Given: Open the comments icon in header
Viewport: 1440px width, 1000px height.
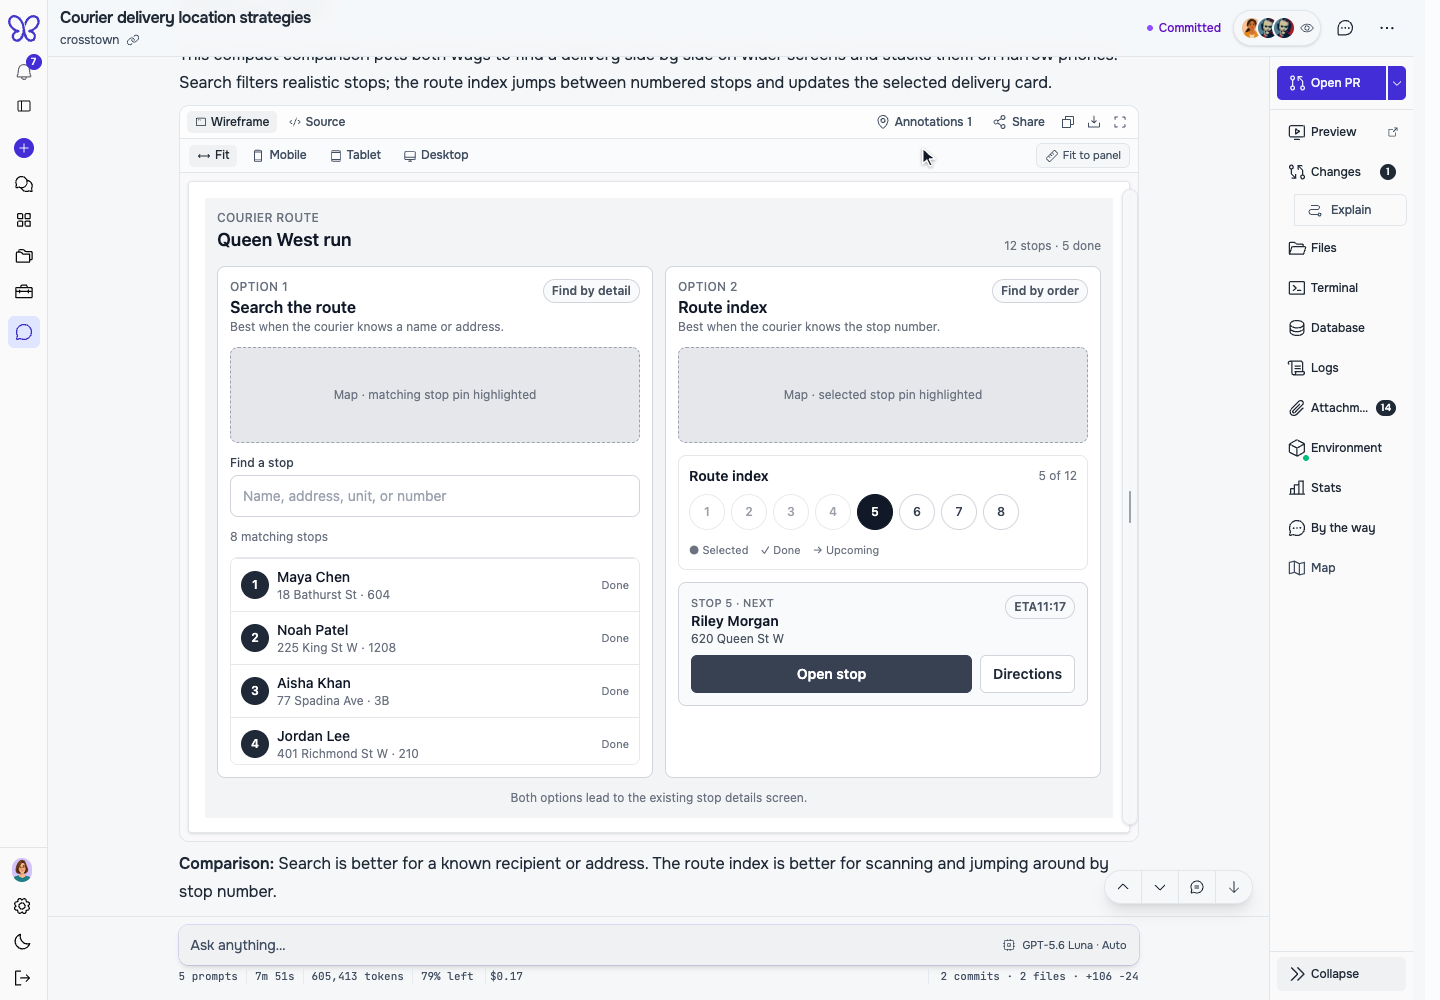Looking at the screenshot, I should tap(1345, 28).
